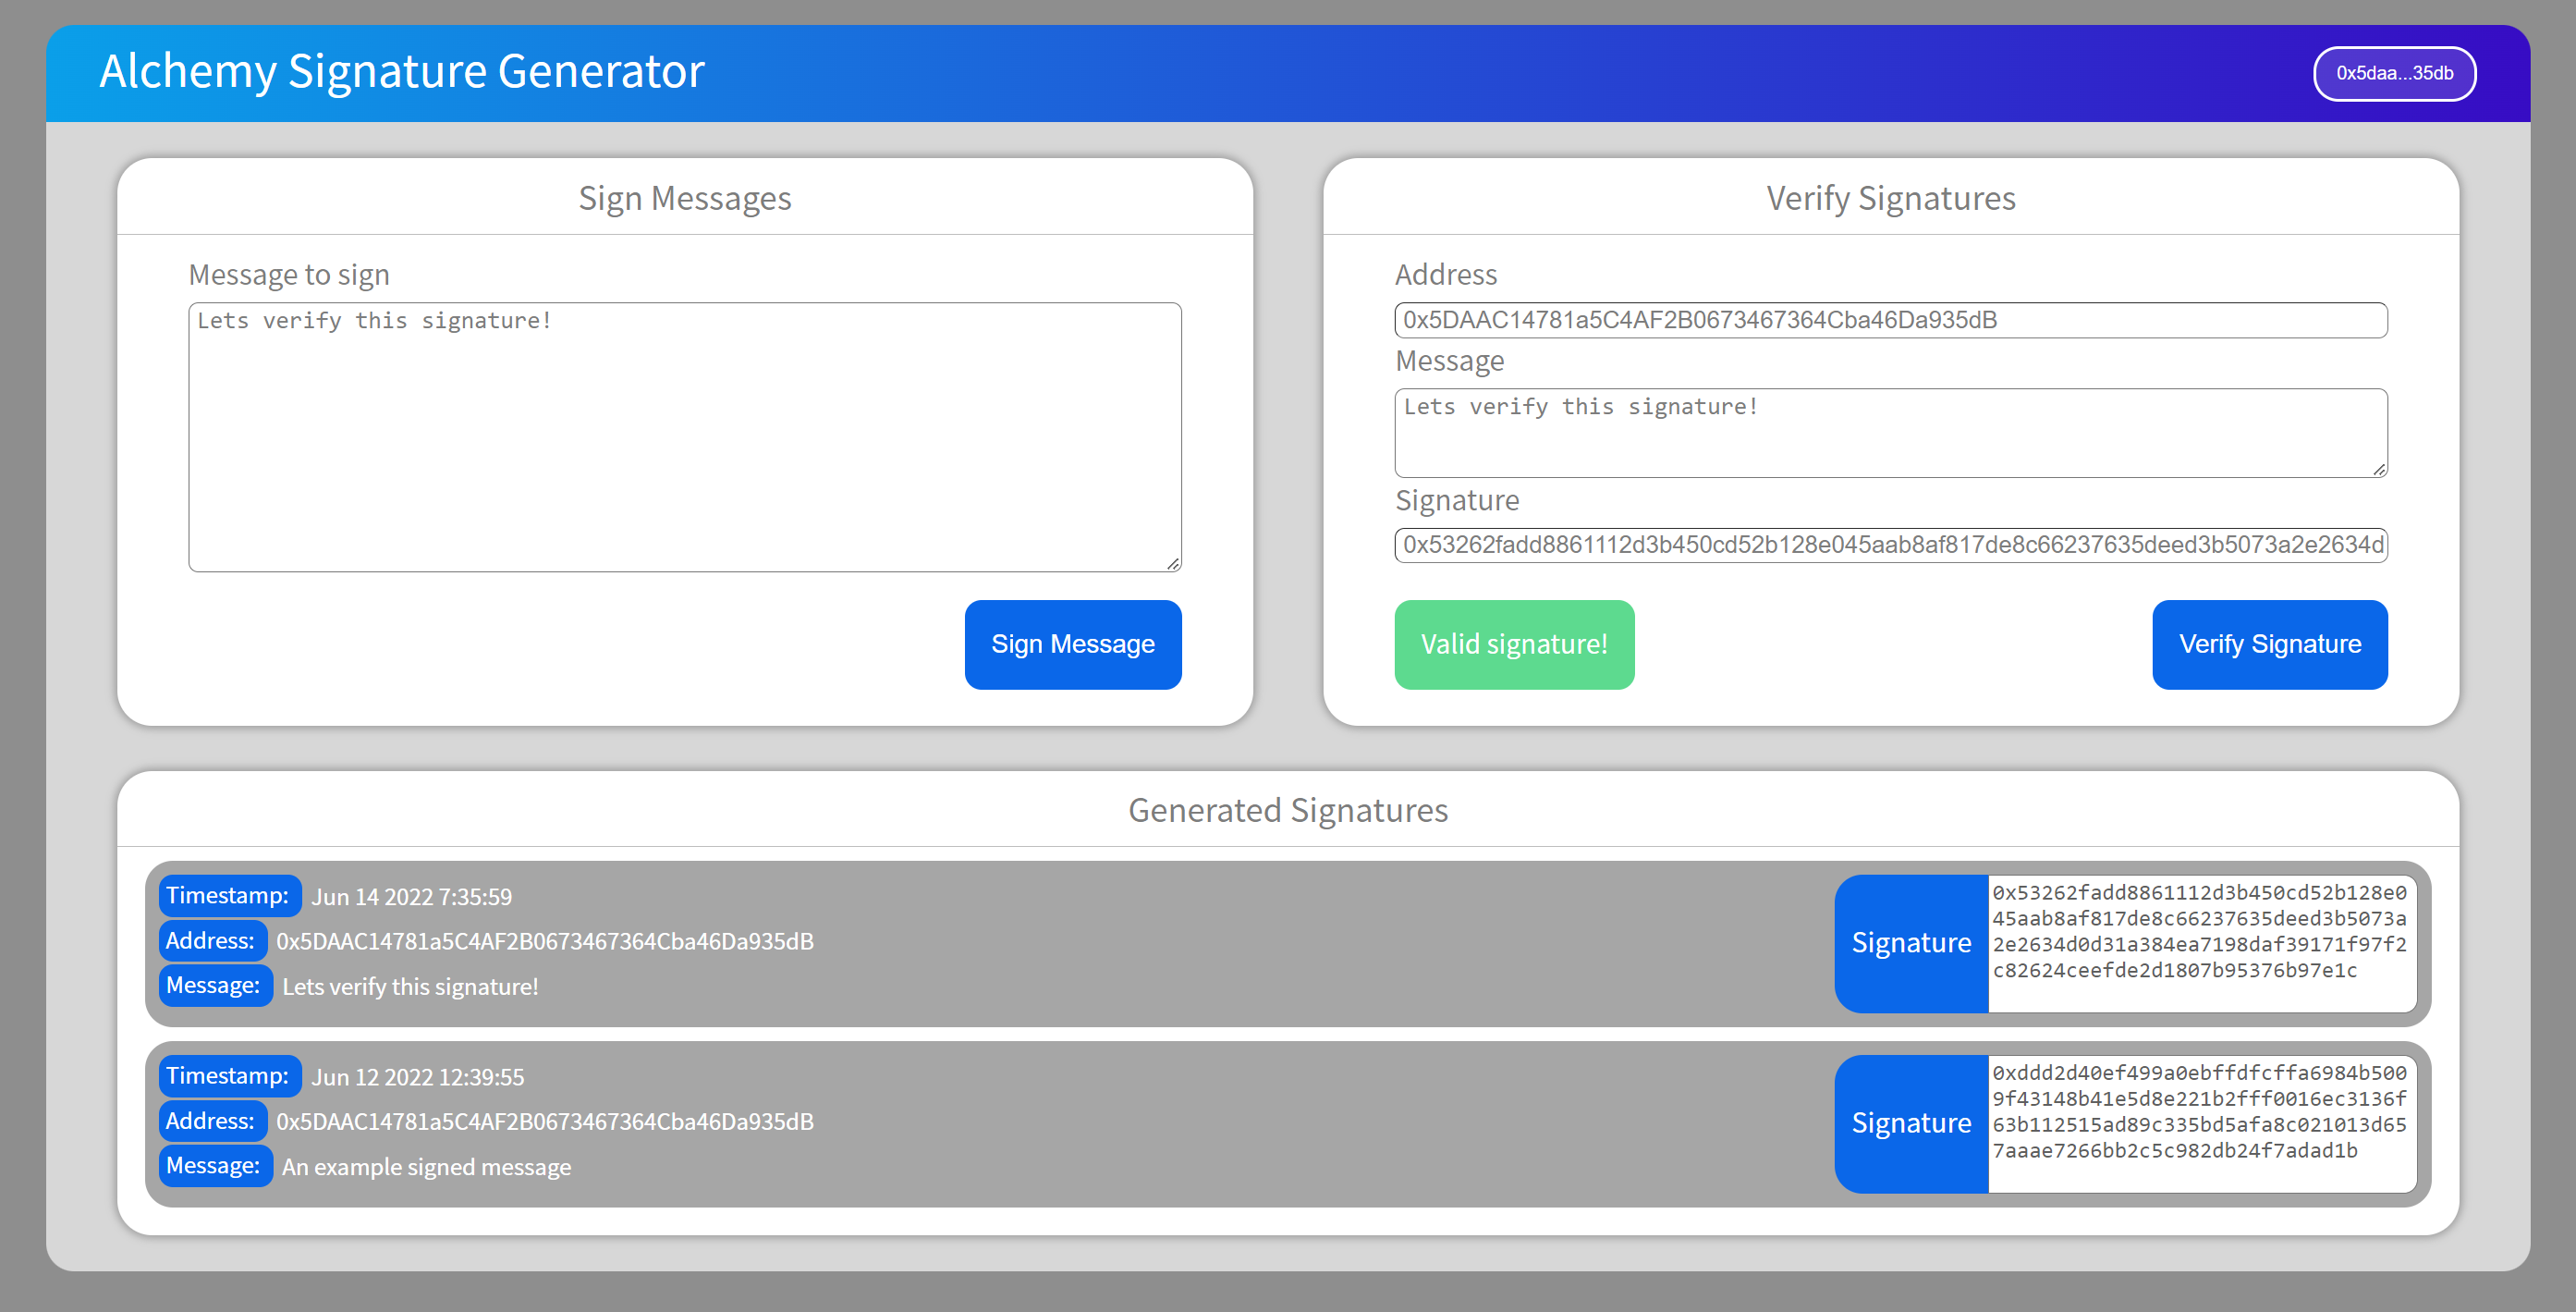Click the Verify Signature button
The height and width of the screenshot is (1312, 2576).
tap(2269, 644)
